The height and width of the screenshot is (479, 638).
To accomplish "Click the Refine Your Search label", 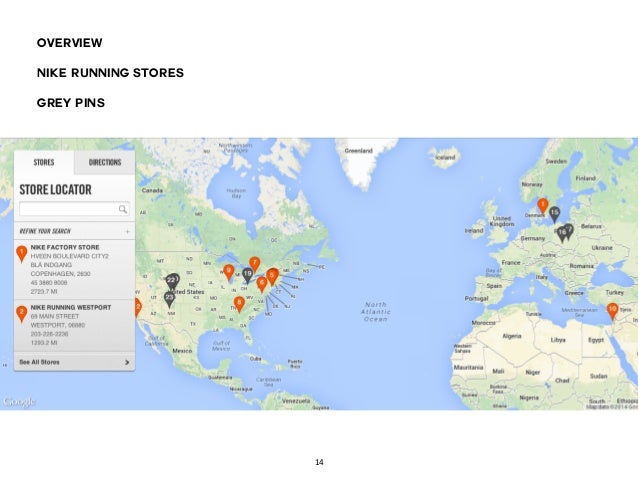I will coord(45,231).
